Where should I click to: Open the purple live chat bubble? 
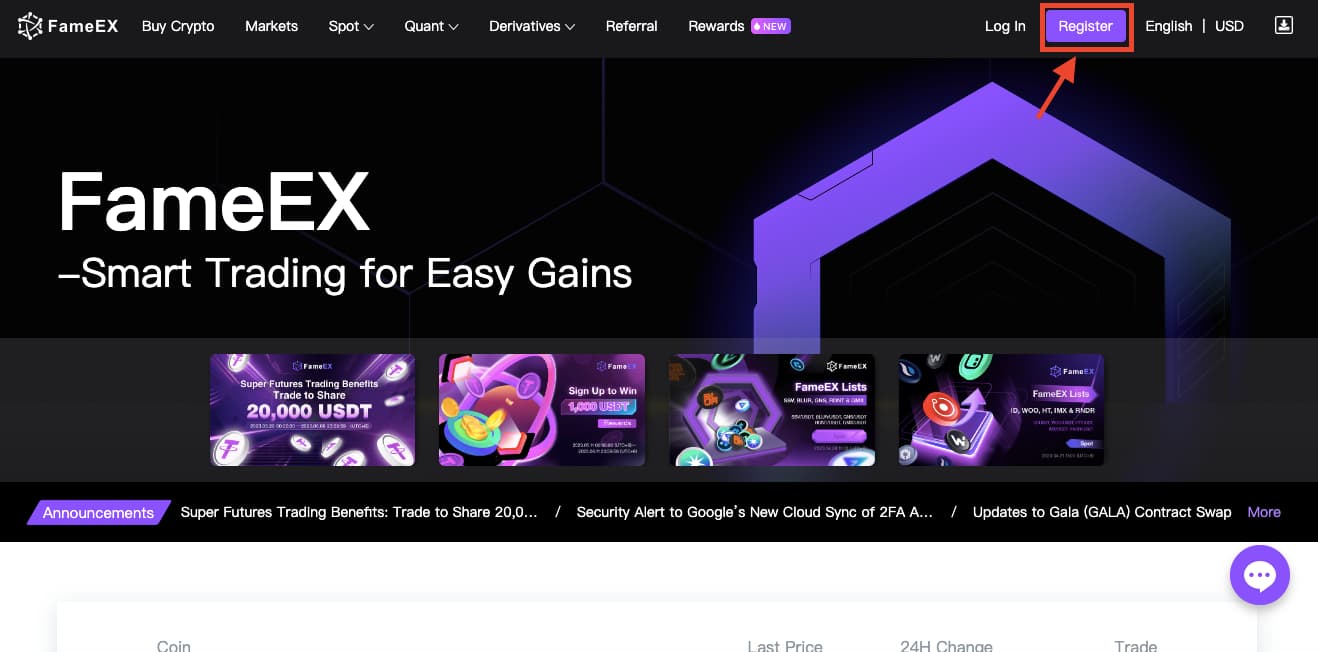[1260, 575]
